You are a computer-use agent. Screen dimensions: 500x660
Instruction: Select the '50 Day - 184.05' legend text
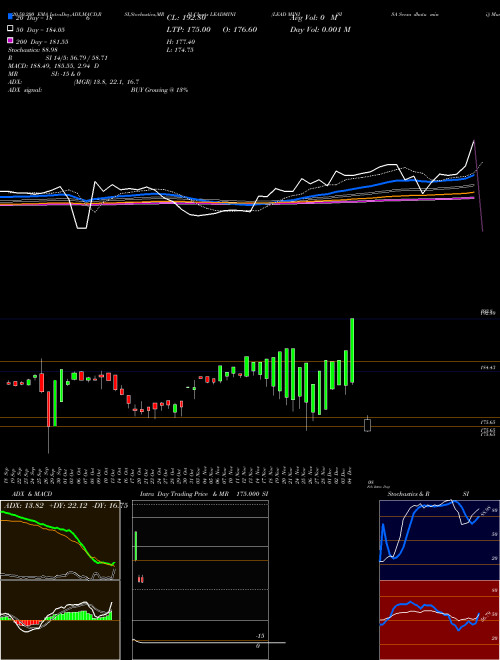[x=42, y=29]
